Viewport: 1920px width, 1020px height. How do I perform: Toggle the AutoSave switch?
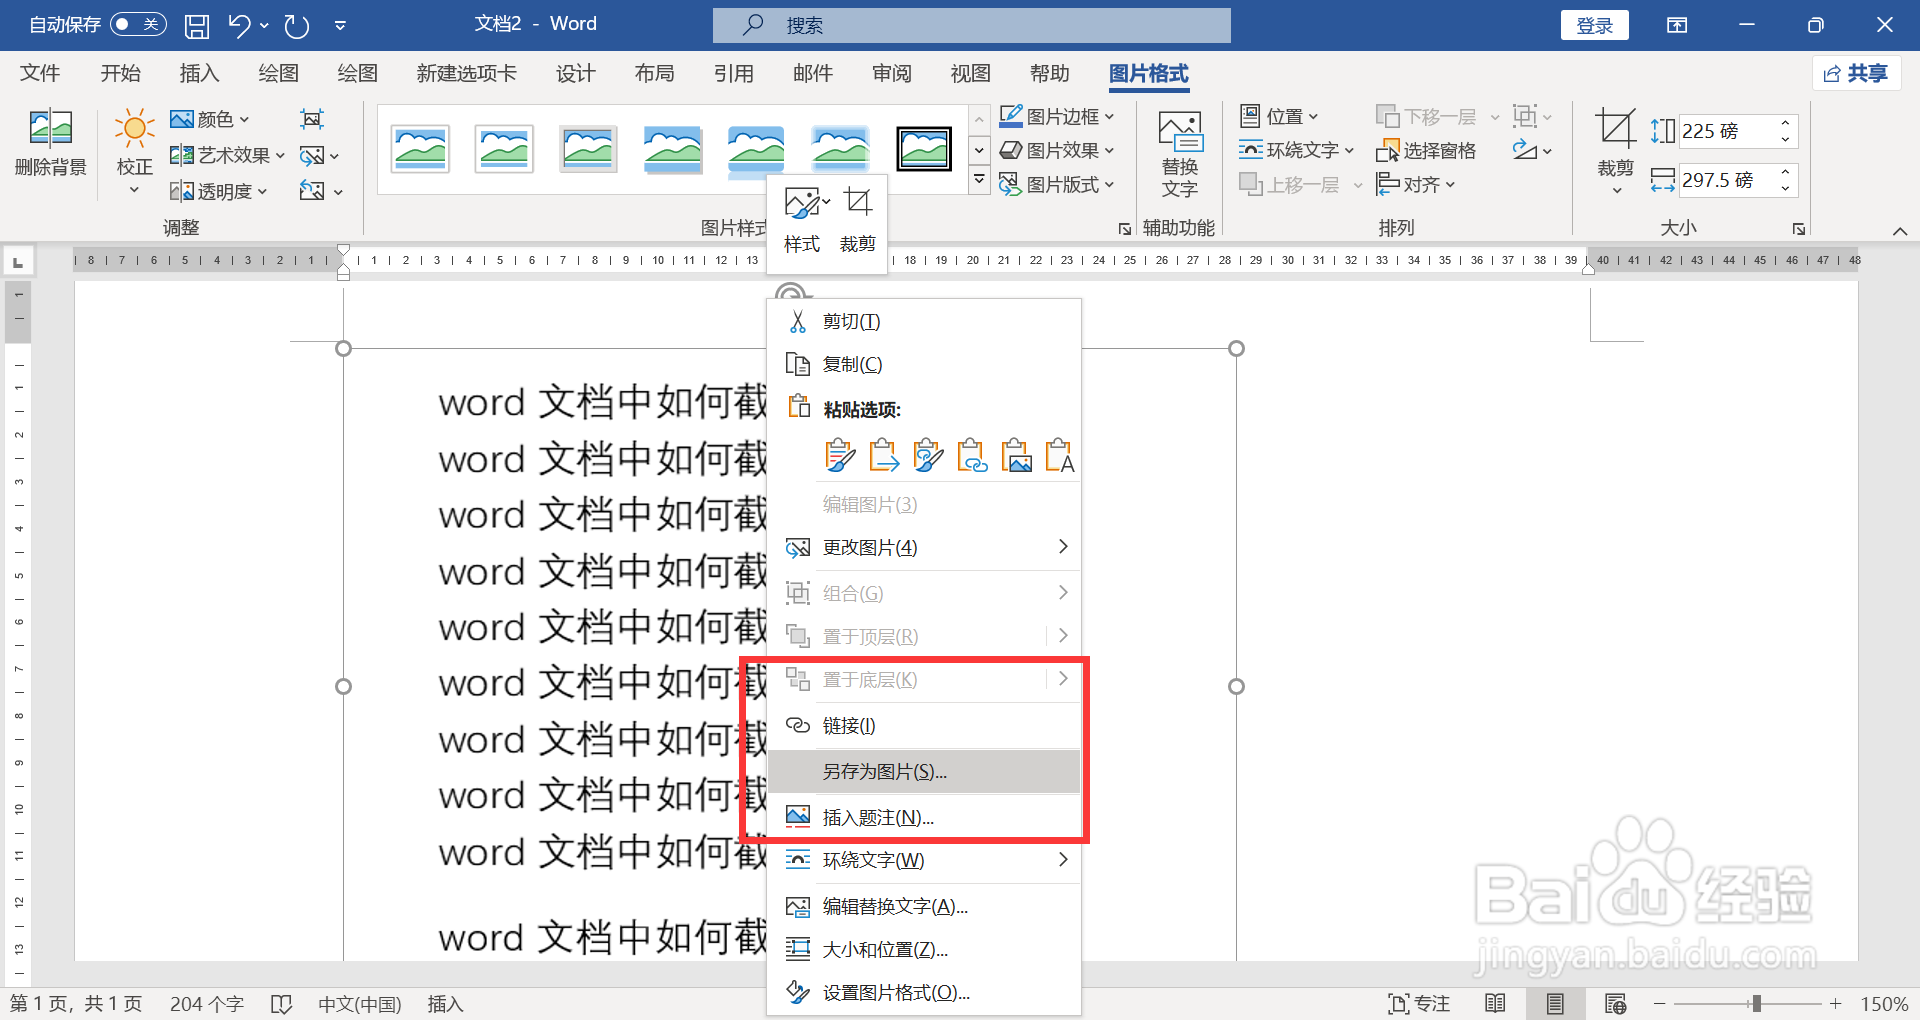coord(138,24)
